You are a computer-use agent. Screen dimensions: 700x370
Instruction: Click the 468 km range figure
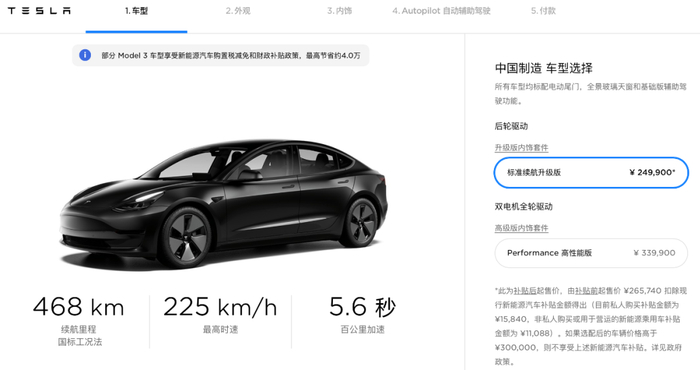click(79, 307)
